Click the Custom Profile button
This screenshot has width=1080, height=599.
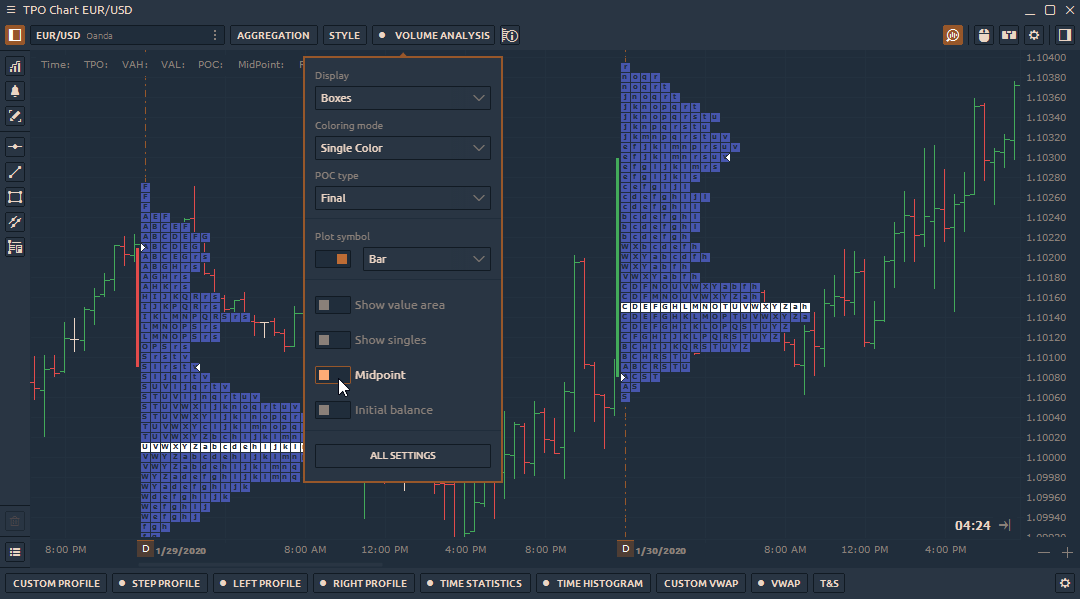tap(56, 583)
